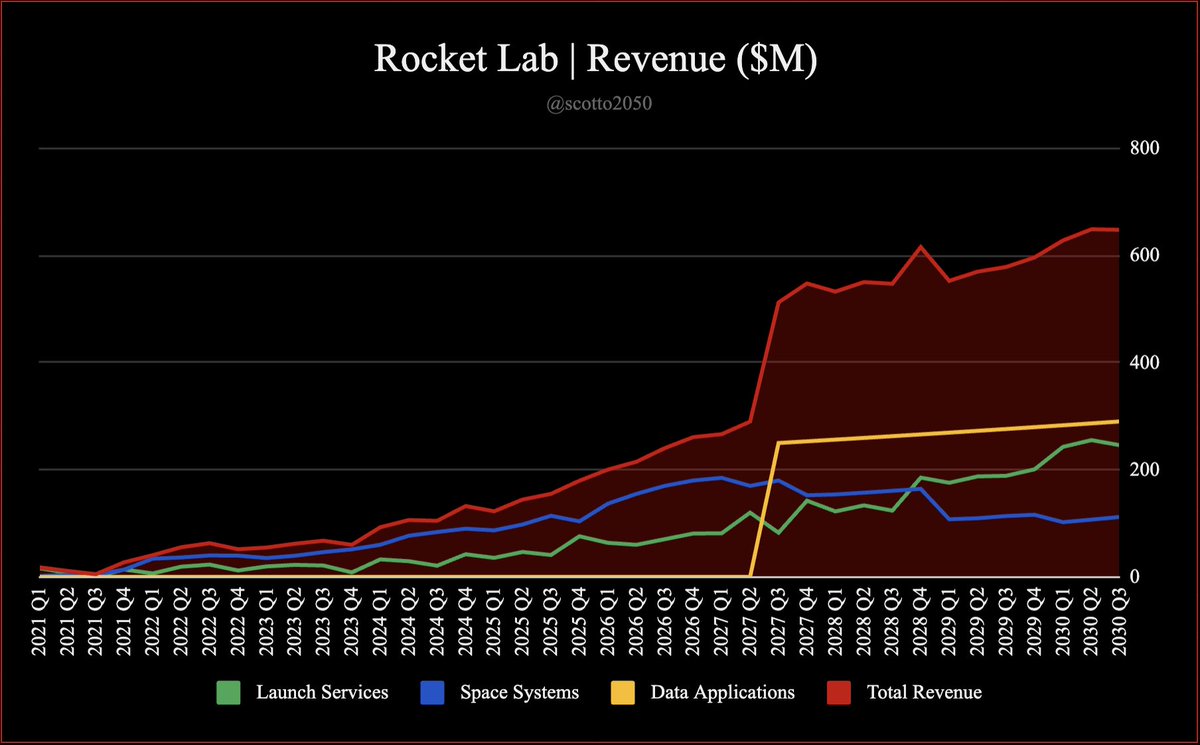This screenshot has height=745, width=1200.
Task: Click the Total Revenue peak at 2028 Q4
Action: 921,247
